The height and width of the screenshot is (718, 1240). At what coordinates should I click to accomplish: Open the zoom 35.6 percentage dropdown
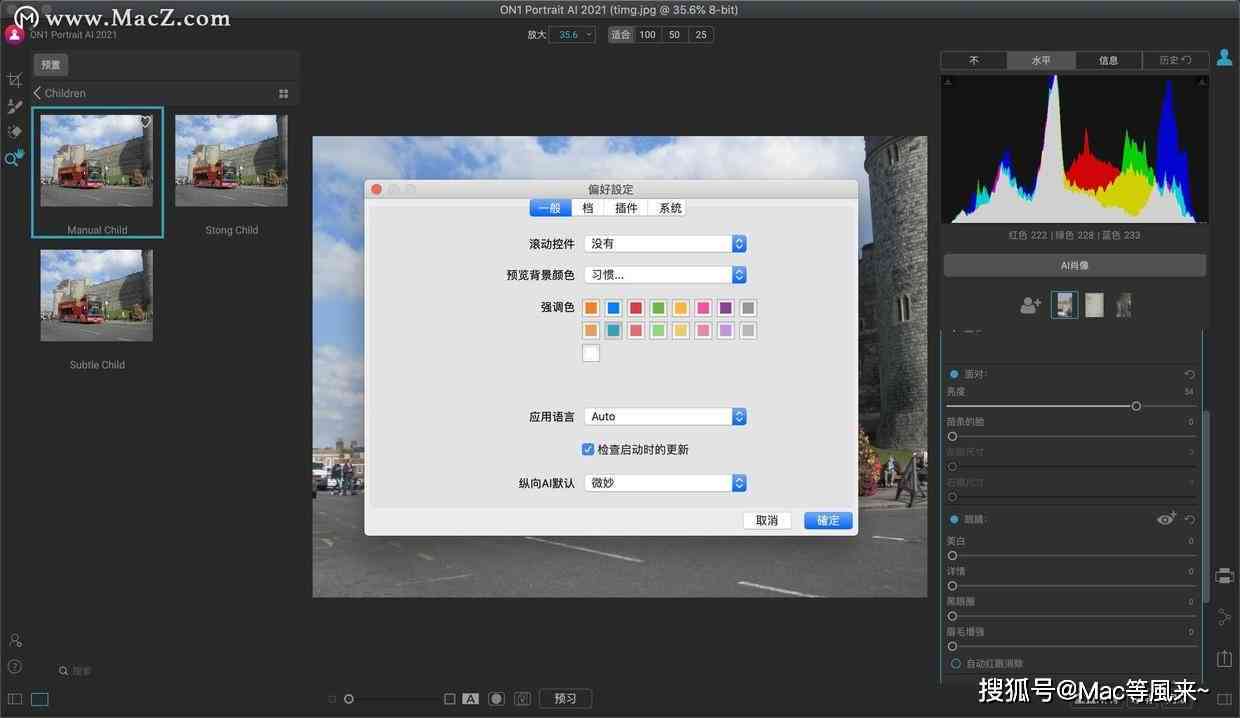[572, 35]
